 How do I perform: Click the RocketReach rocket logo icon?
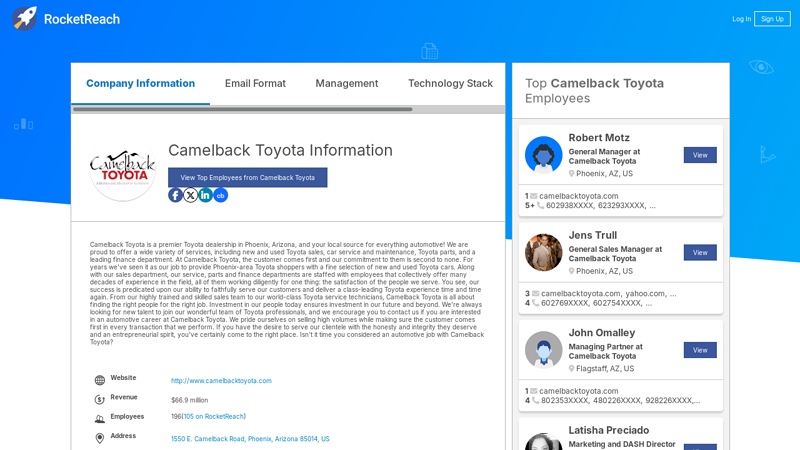pos(24,19)
